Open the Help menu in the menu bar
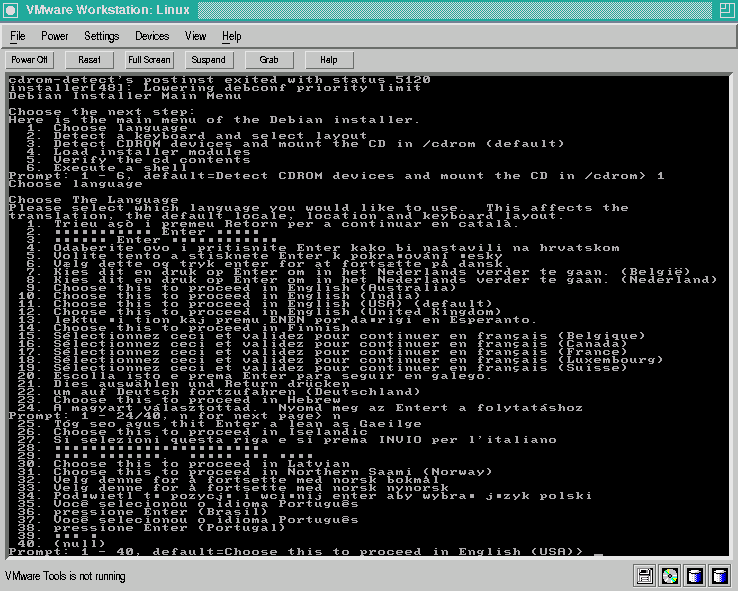The image size is (738, 591). coord(232,36)
